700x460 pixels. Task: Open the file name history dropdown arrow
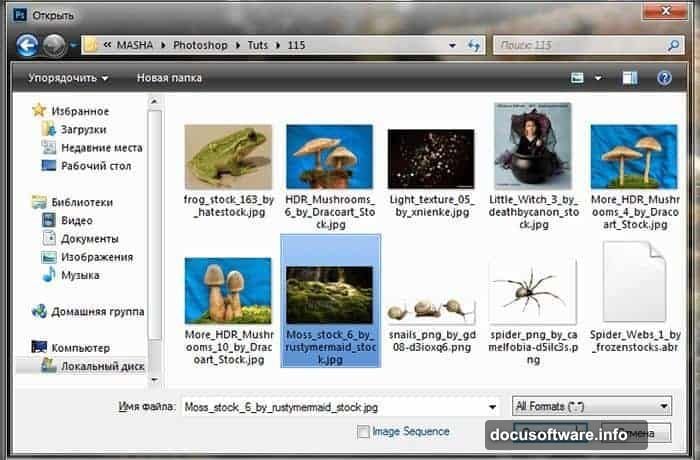490,407
